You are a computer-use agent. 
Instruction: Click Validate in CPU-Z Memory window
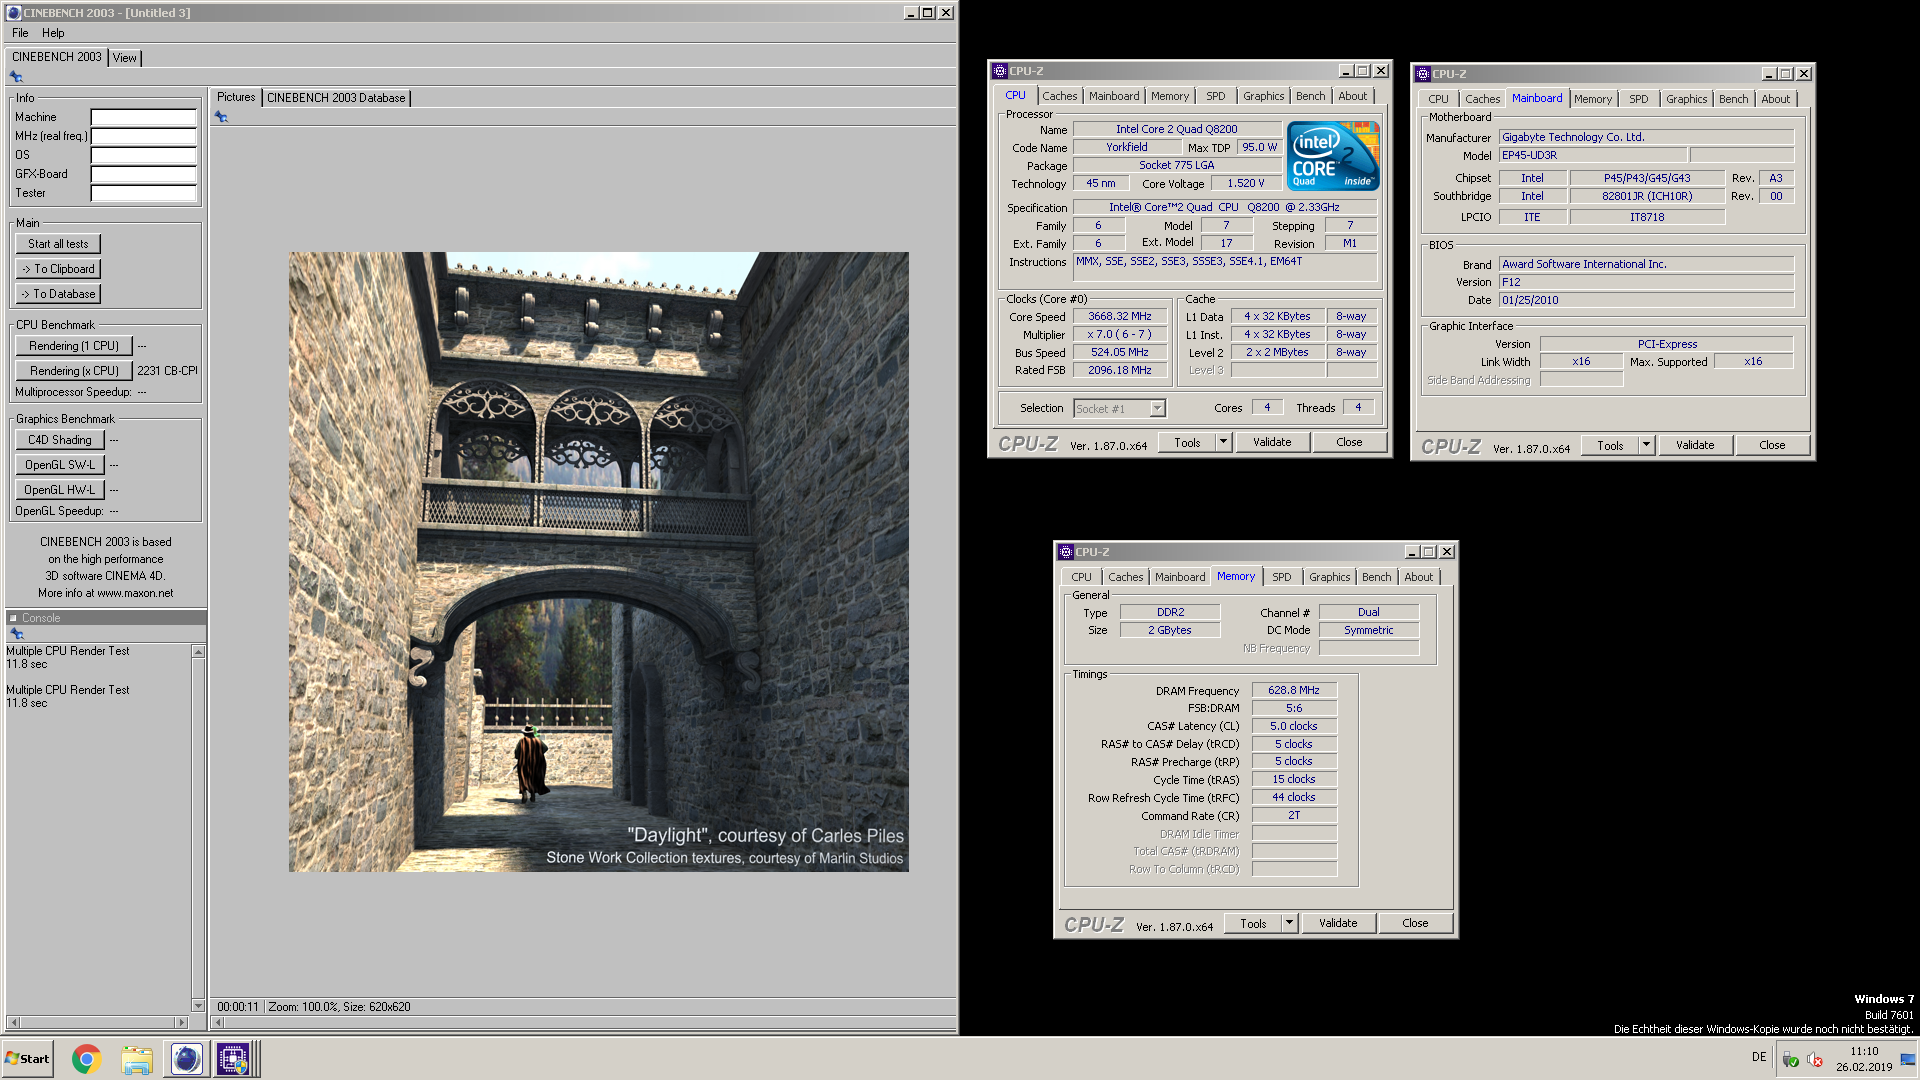click(x=1338, y=923)
